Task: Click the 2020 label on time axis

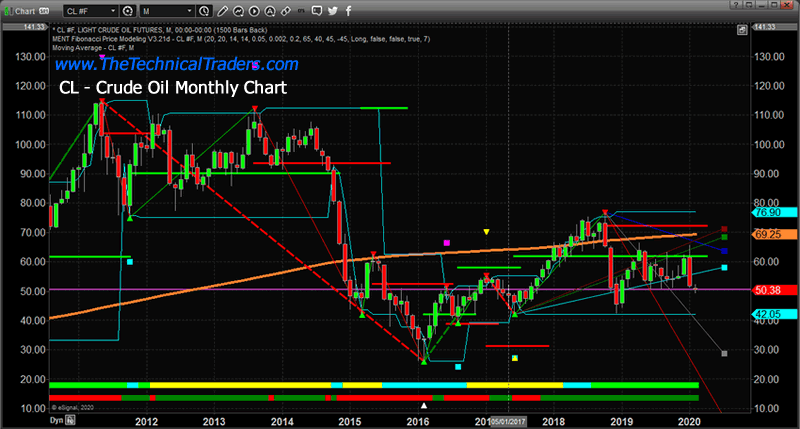Action: (689, 422)
